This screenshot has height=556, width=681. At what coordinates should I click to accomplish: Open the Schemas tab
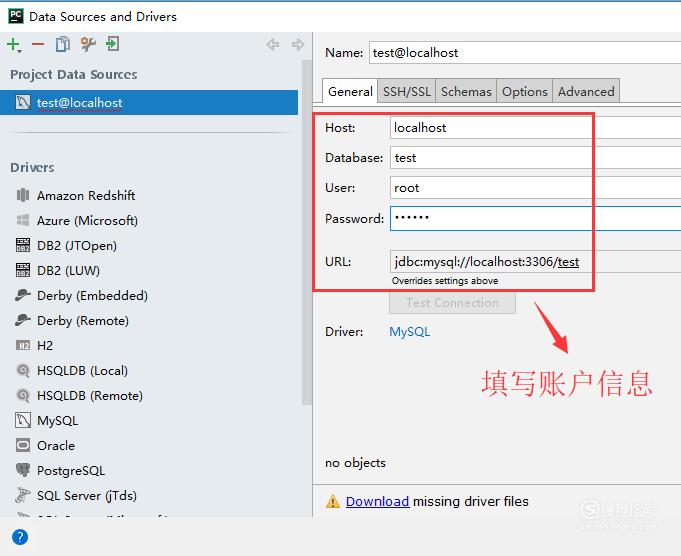pos(466,91)
